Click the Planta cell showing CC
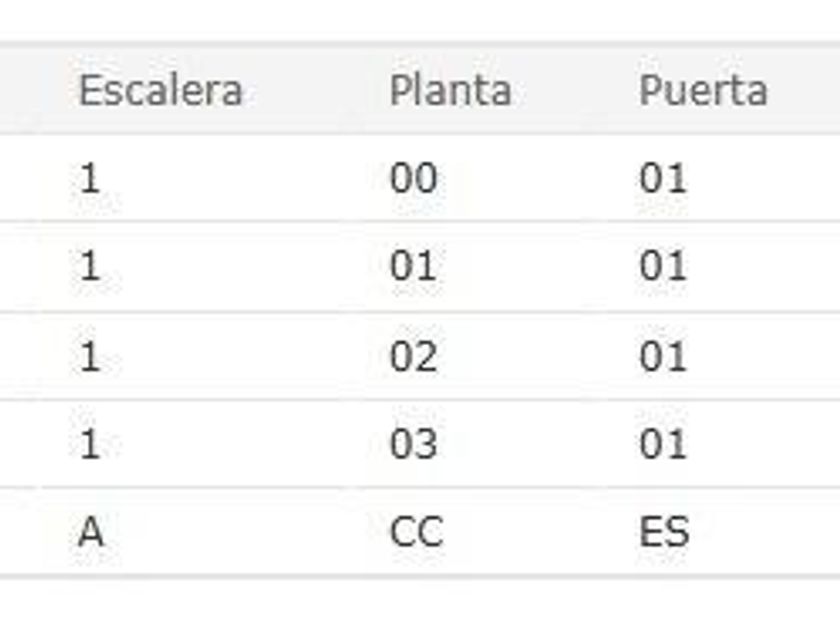 click(416, 532)
